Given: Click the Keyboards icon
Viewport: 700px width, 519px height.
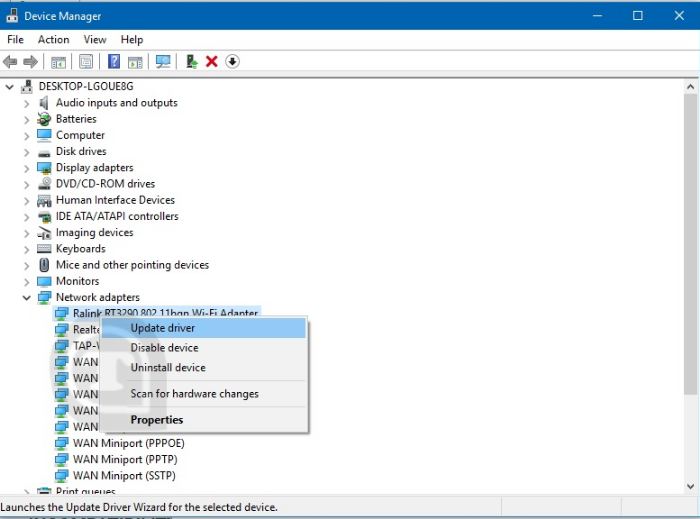Looking at the screenshot, I should pyautogui.click(x=44, y=249).
